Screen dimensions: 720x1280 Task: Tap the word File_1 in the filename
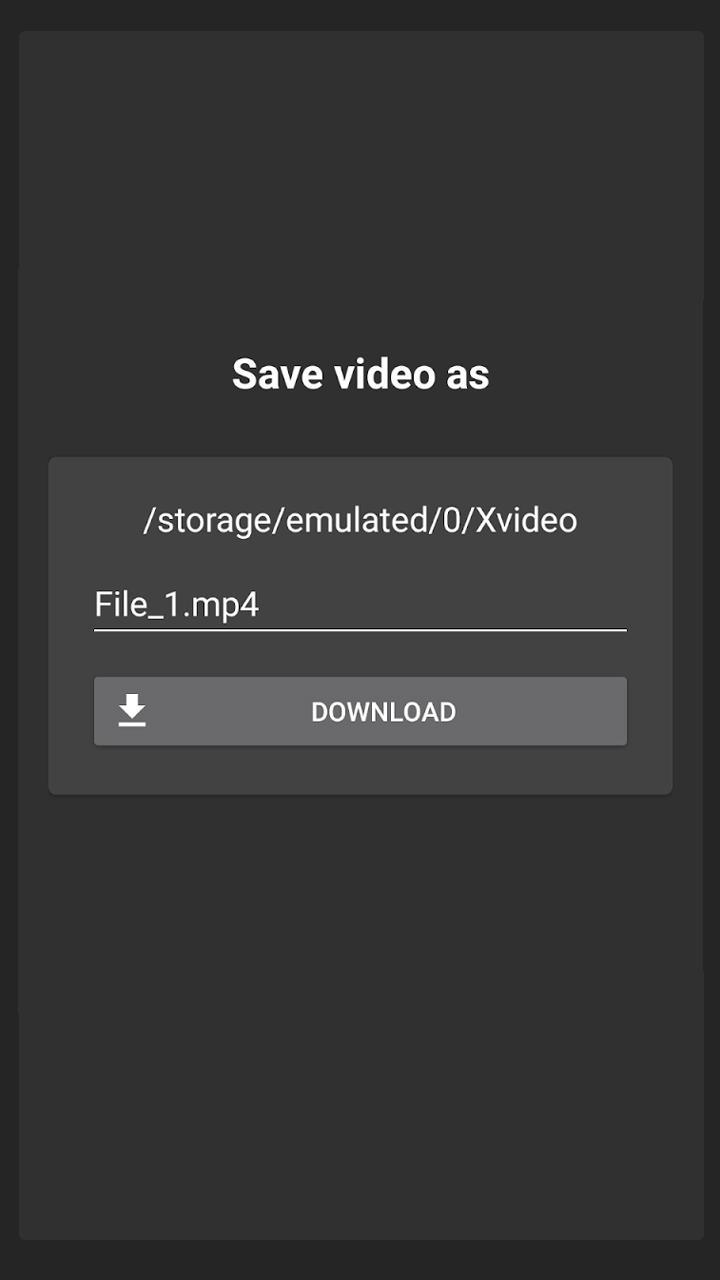[128, 605]
